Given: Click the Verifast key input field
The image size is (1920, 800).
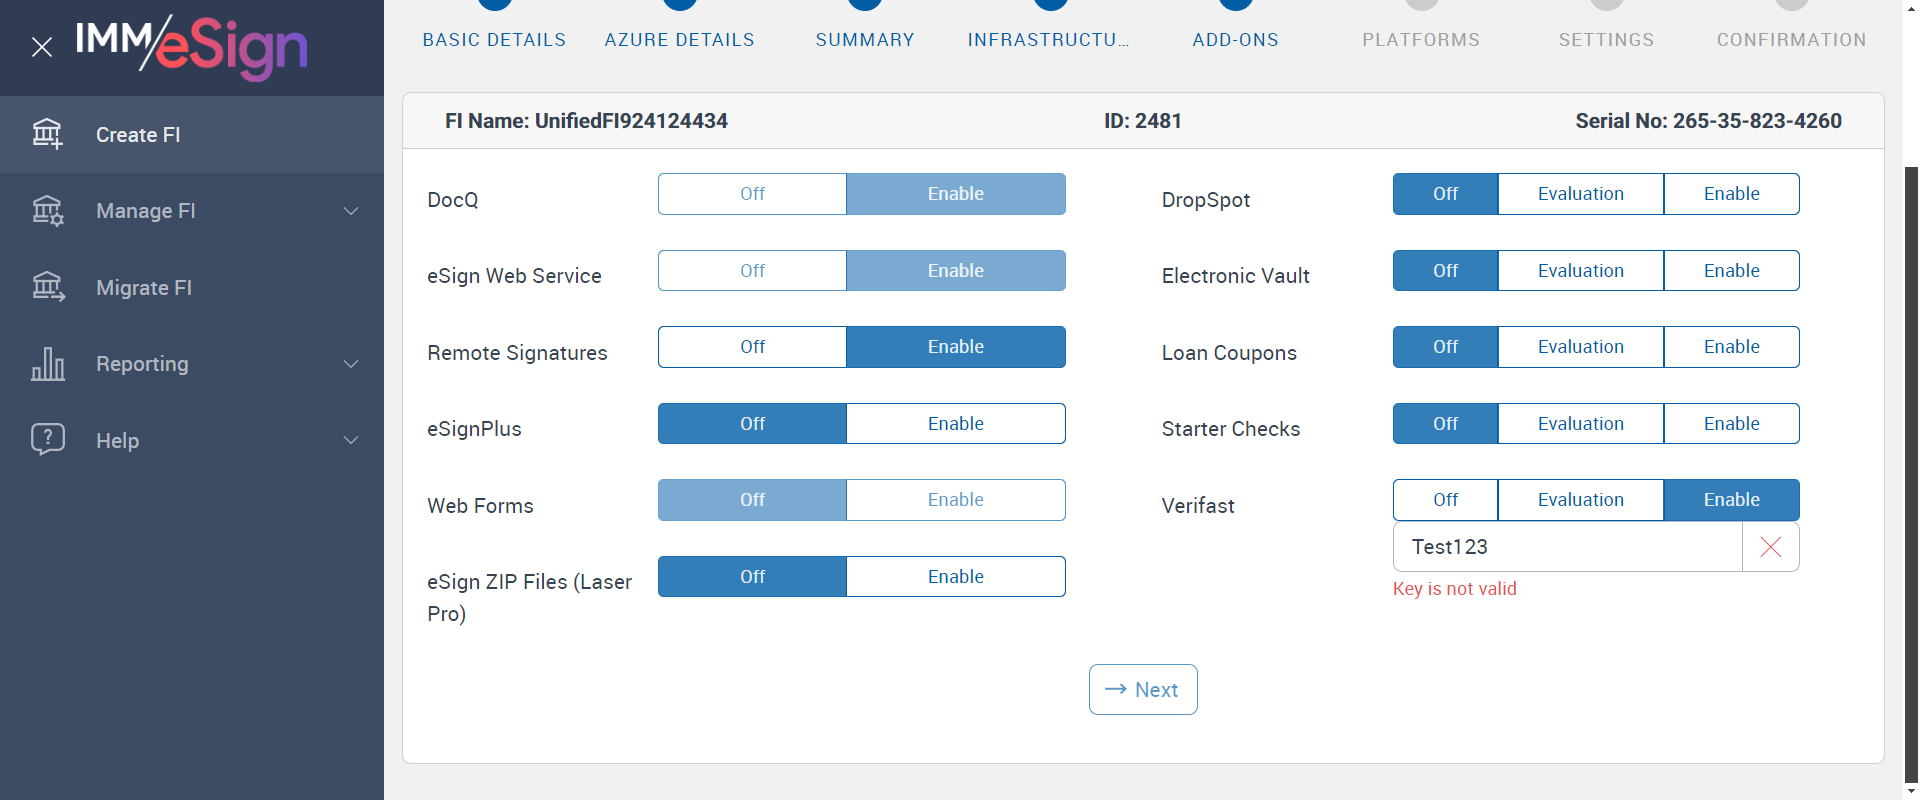Looking at the screenshot, I should 1568,547.
